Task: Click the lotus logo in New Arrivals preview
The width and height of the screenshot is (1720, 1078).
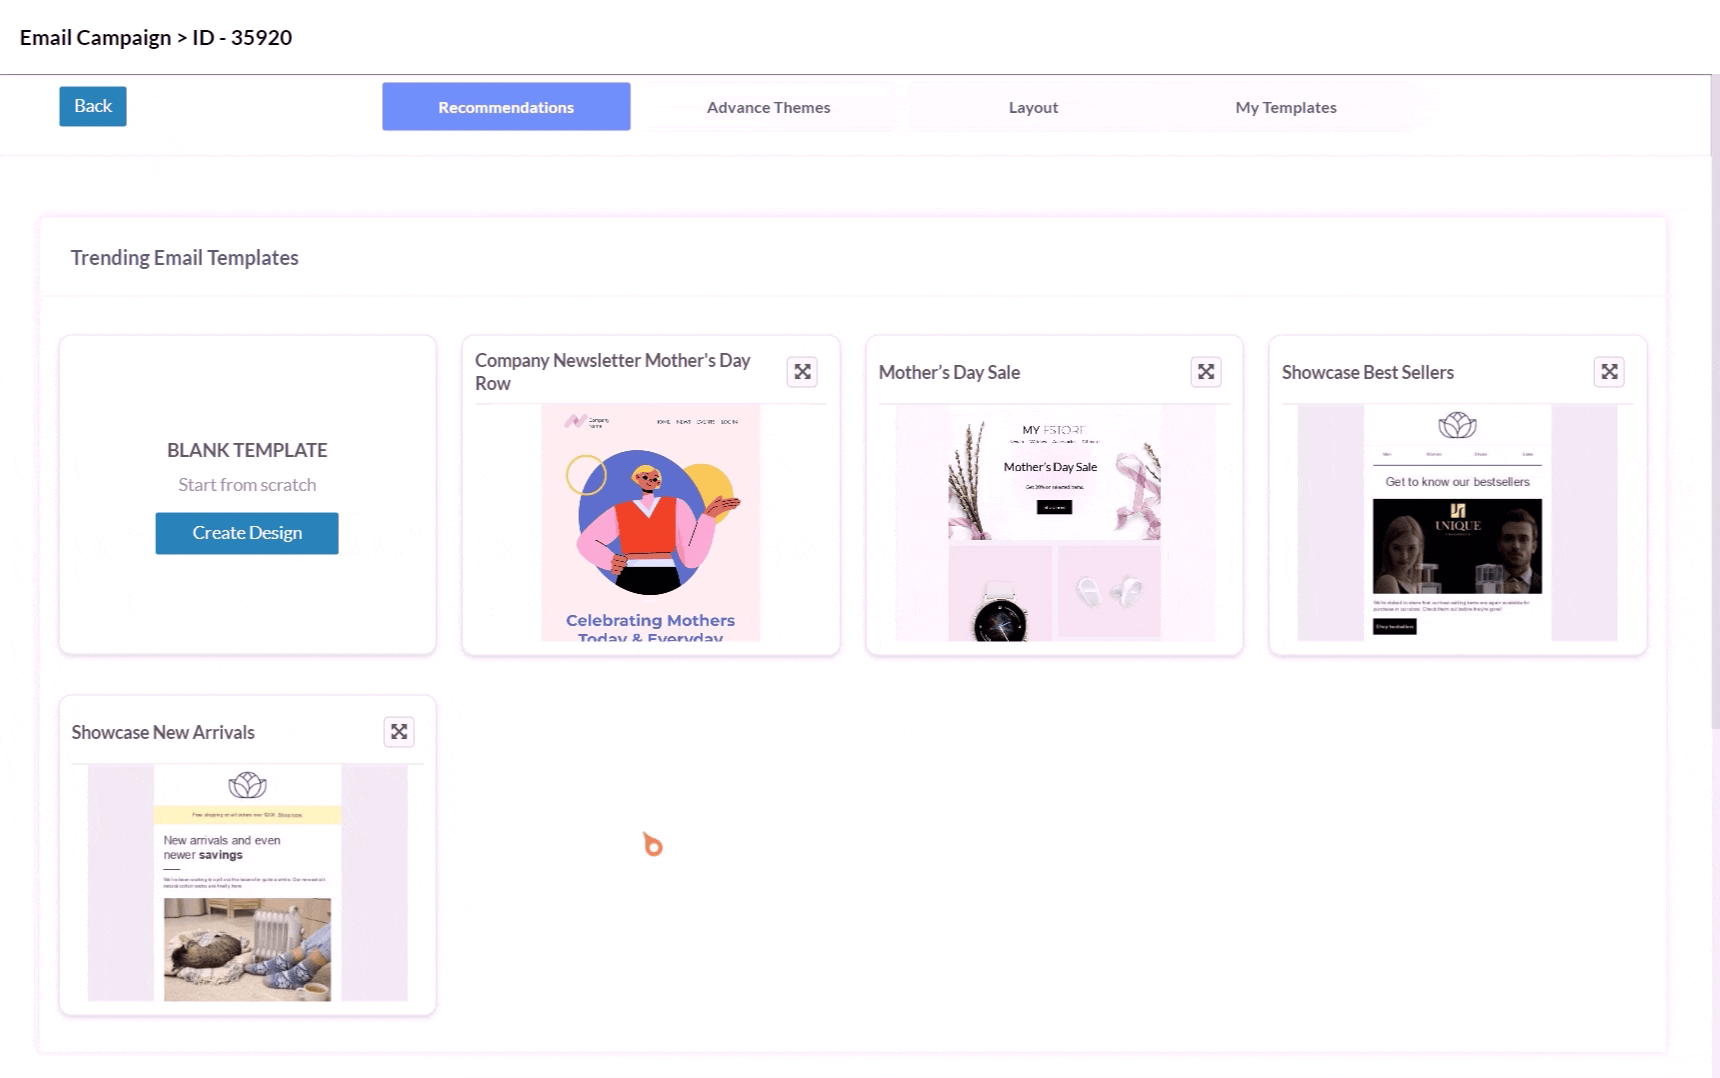Action: click(x=247, y=785)
